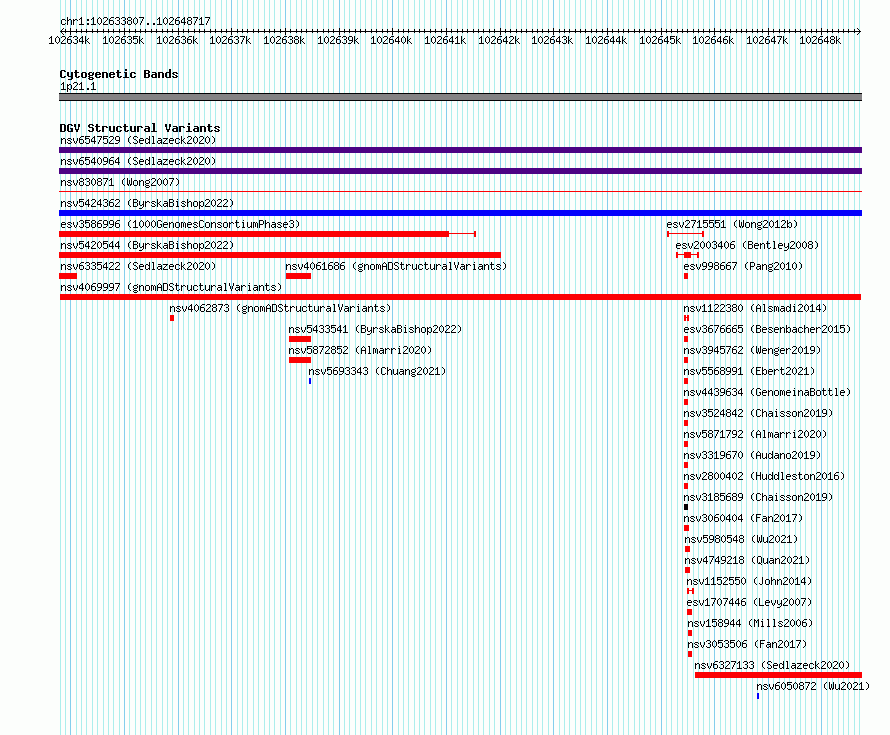The width and height of the screenshot is (890, 735).
Task: Select the nsv3524842 (Chaisson2019) label
Action: (x=758, y=413)
